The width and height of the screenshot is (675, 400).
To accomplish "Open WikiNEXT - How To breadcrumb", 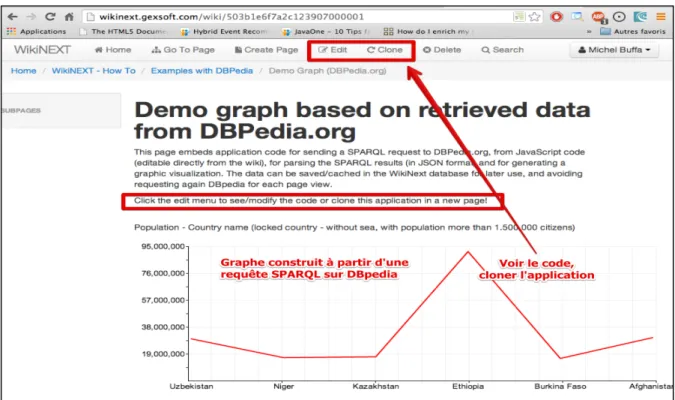I will coord(93,71).
